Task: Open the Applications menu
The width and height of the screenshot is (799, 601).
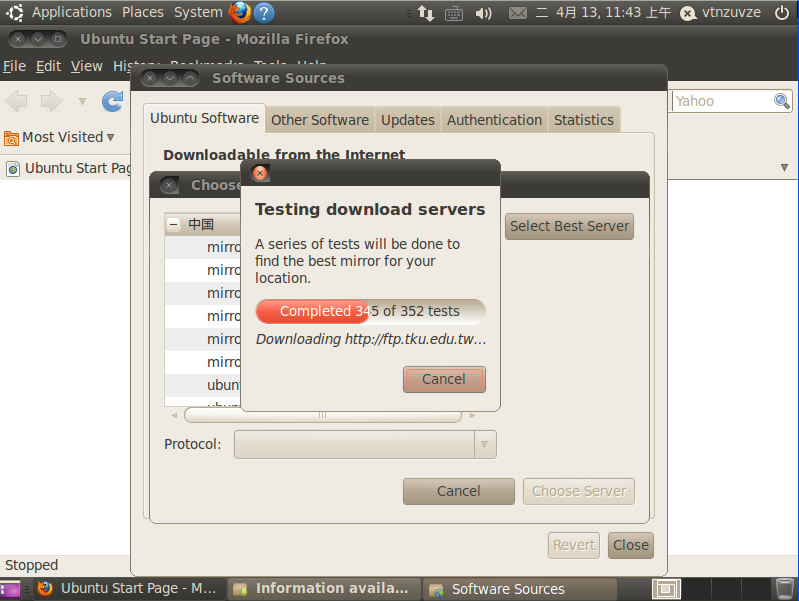Action: click(72, 12)
